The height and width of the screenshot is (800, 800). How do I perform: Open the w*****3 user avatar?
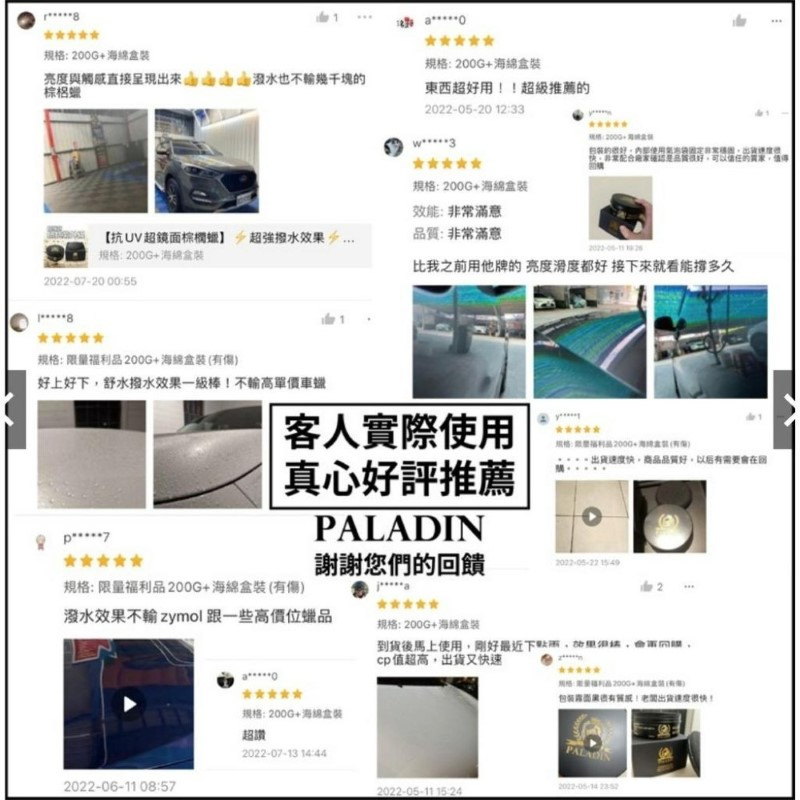pos(393,147)
